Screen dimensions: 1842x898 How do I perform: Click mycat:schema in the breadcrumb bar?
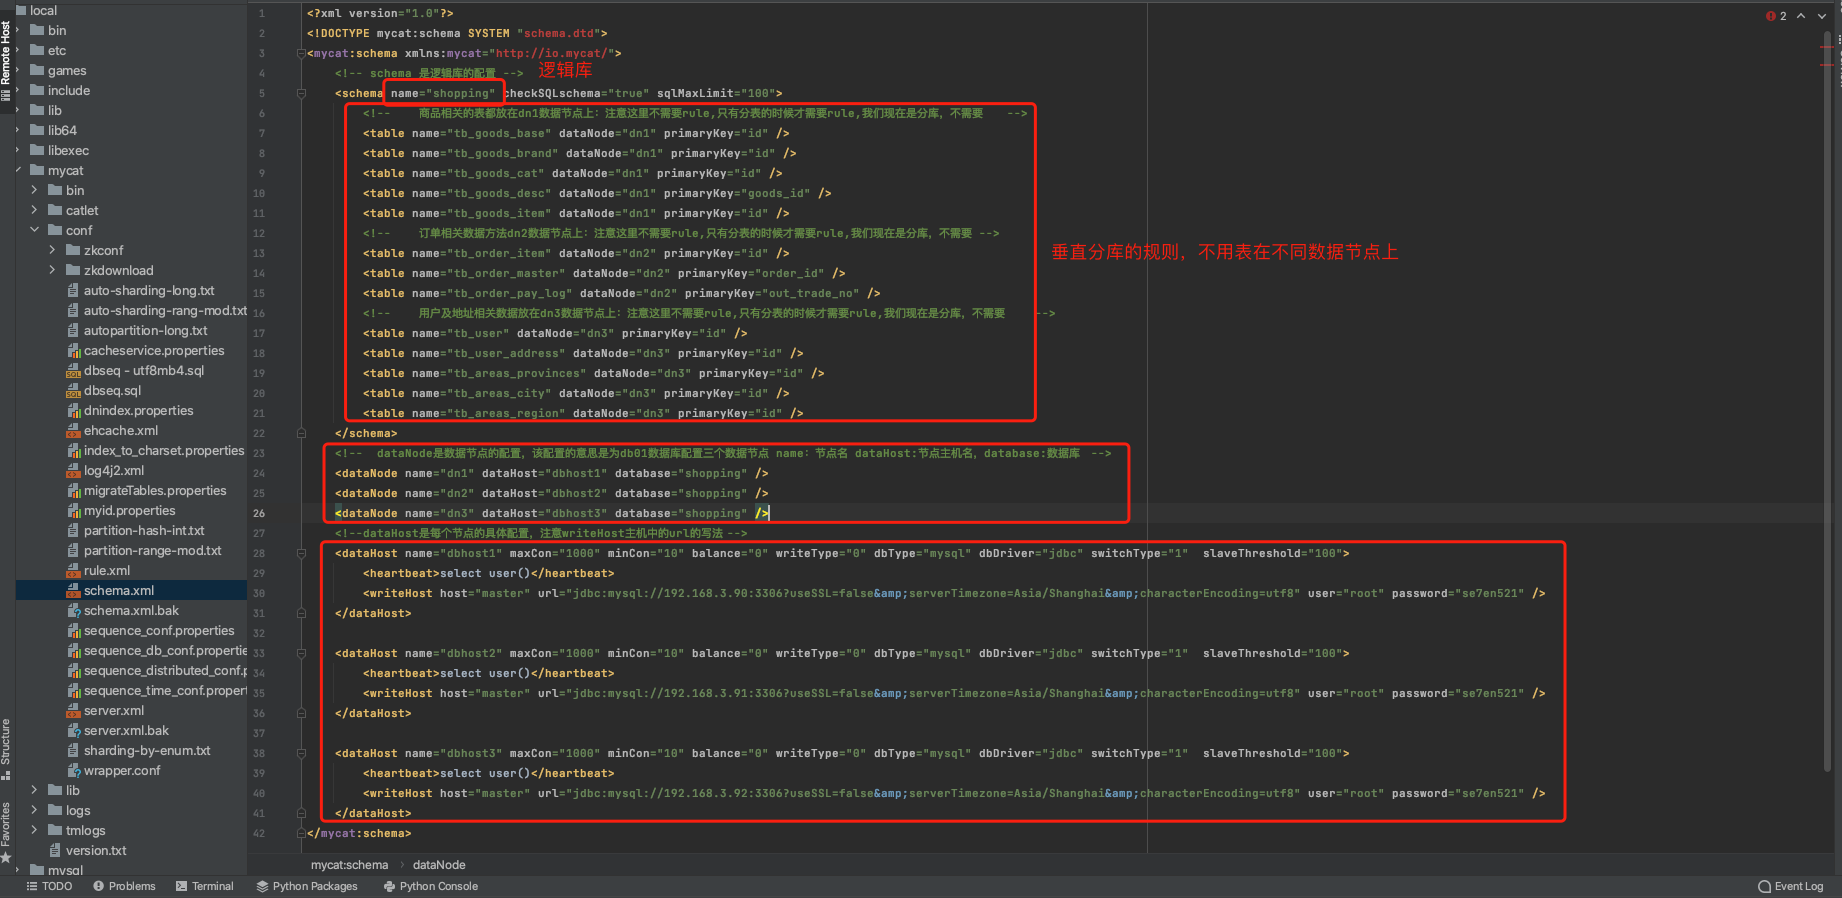point(349,865)
